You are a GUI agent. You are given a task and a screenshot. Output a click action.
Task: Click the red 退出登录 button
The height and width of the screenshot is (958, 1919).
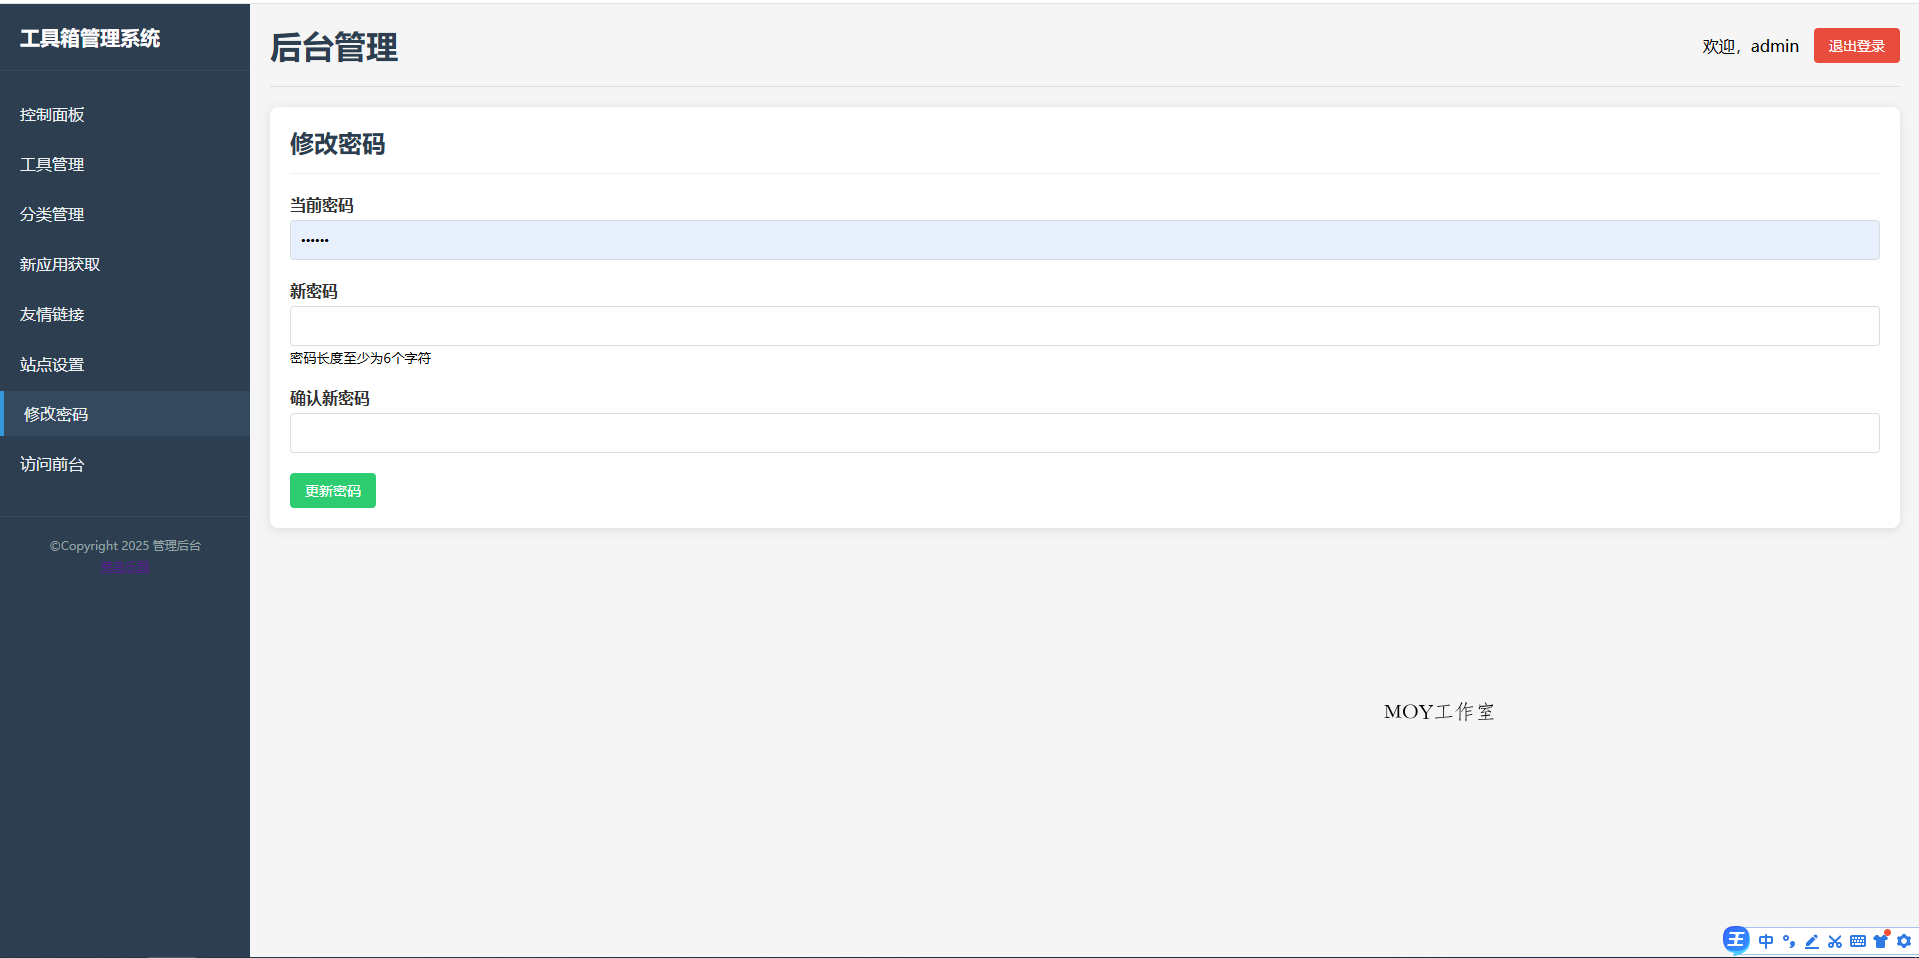pos(1856,46)
